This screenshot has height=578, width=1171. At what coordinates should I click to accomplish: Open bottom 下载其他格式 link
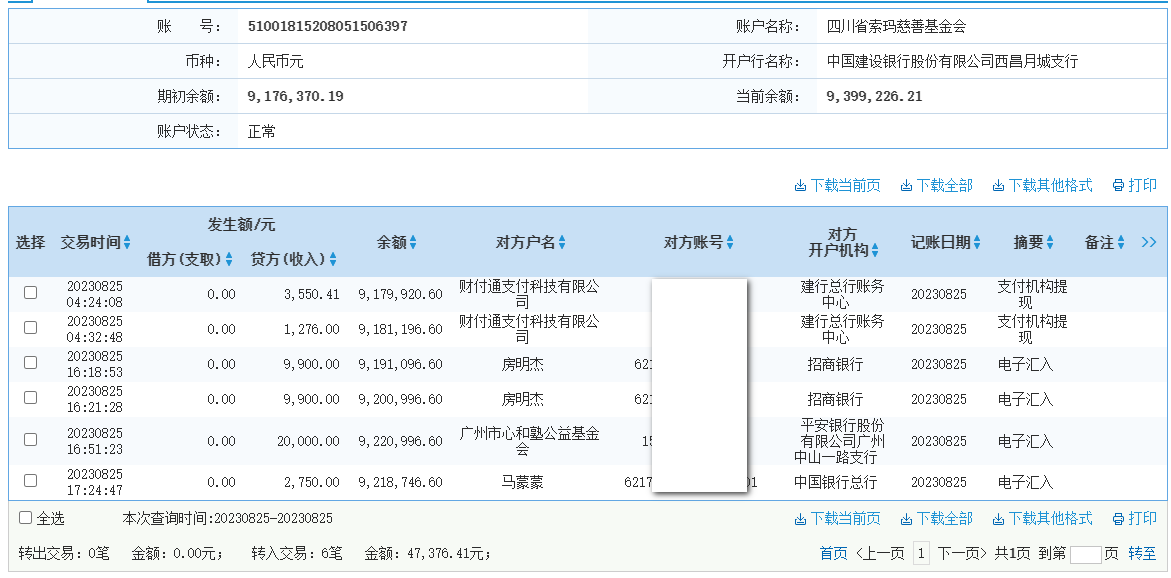tap(1042, 518)
